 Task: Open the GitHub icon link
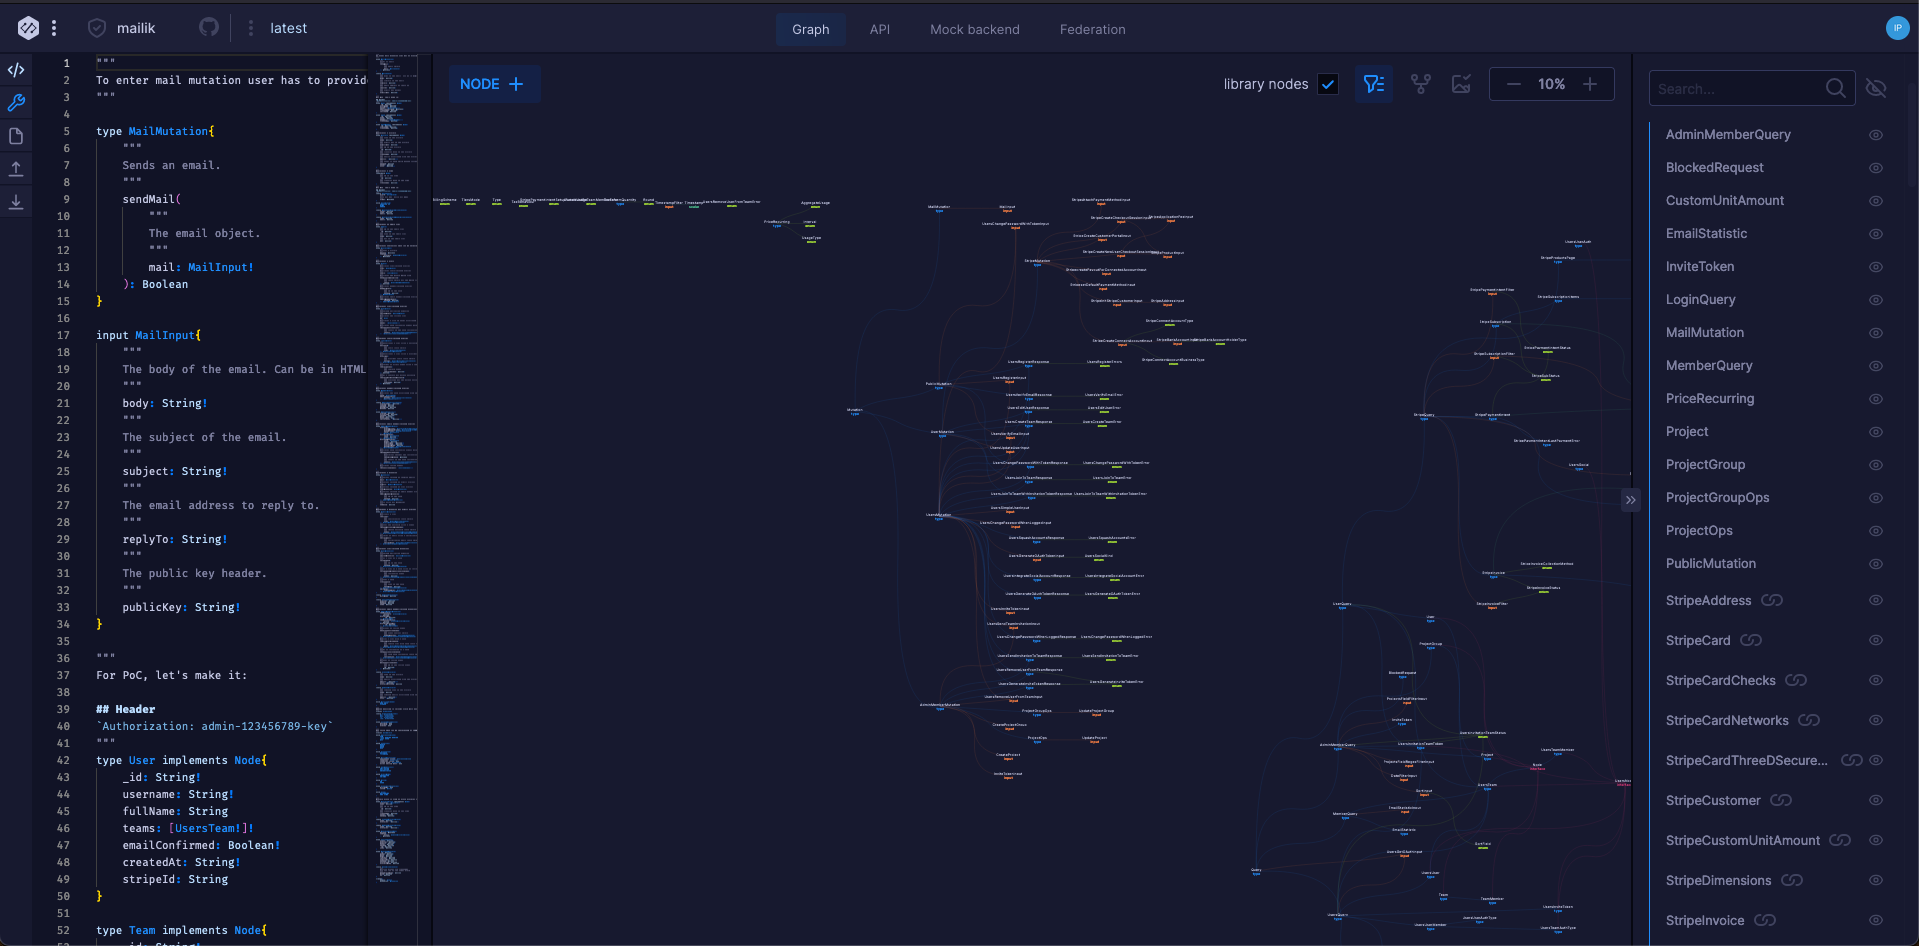[x=209, y=27]
